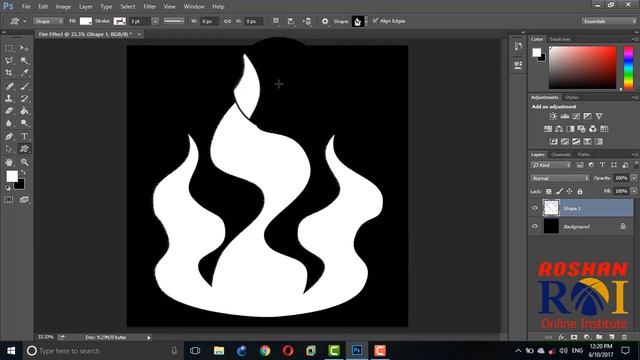Click the shape width input field
This screenshot has width=640, height=360.
[x=209, y=21]
